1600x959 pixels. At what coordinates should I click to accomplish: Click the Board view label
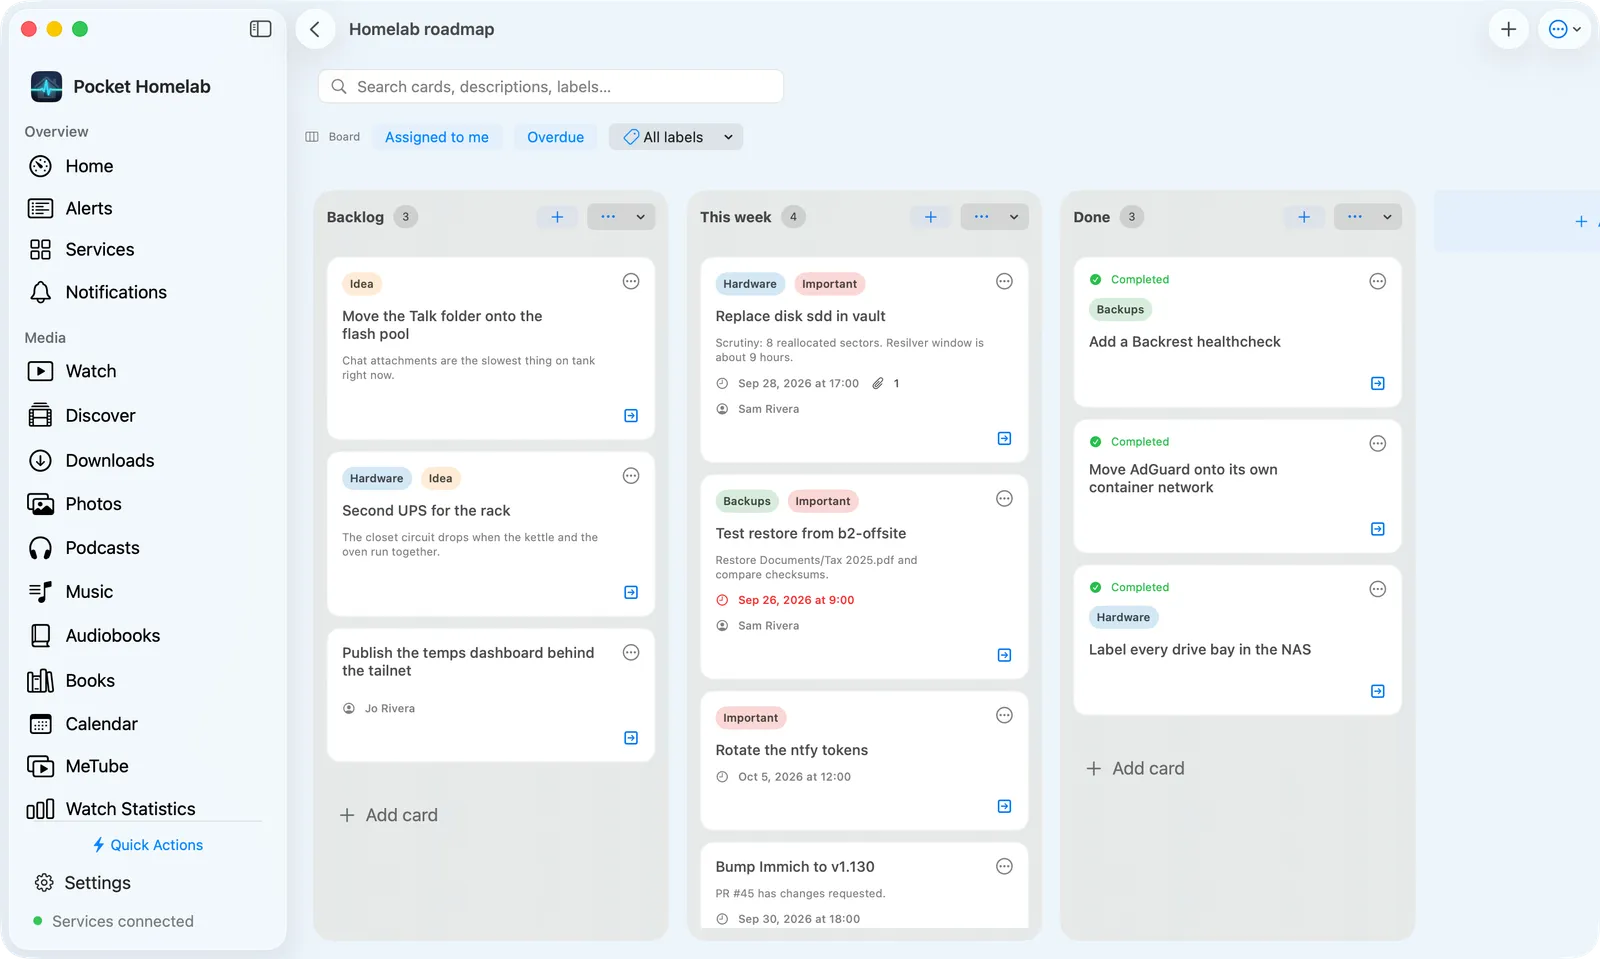[x=333, y=137]
